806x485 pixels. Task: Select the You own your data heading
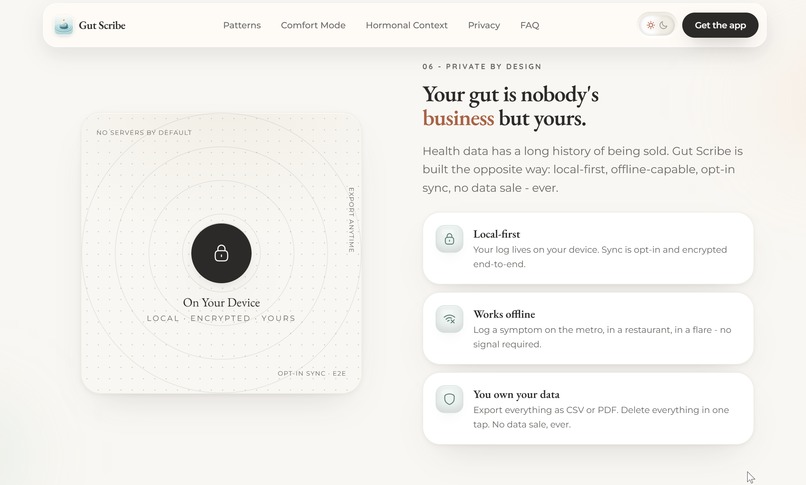pyautogui.click(x=517, y=394)
